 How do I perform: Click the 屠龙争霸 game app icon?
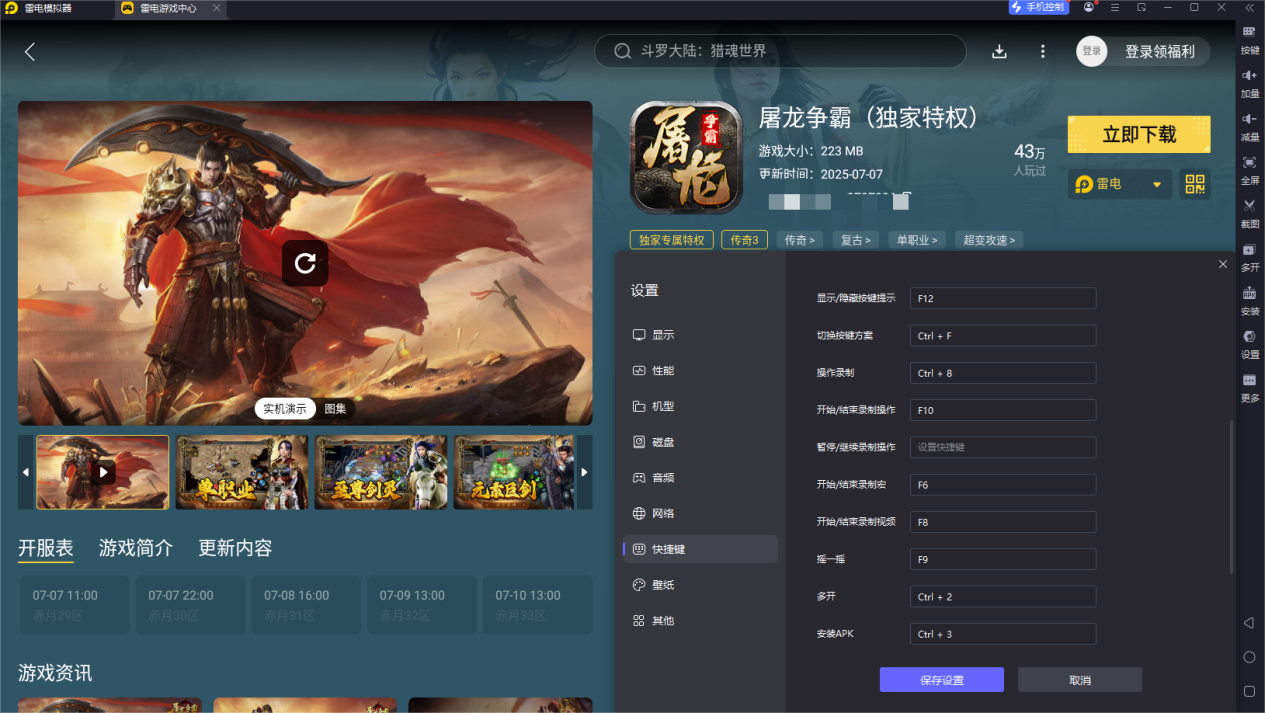[x=686, y=157]
